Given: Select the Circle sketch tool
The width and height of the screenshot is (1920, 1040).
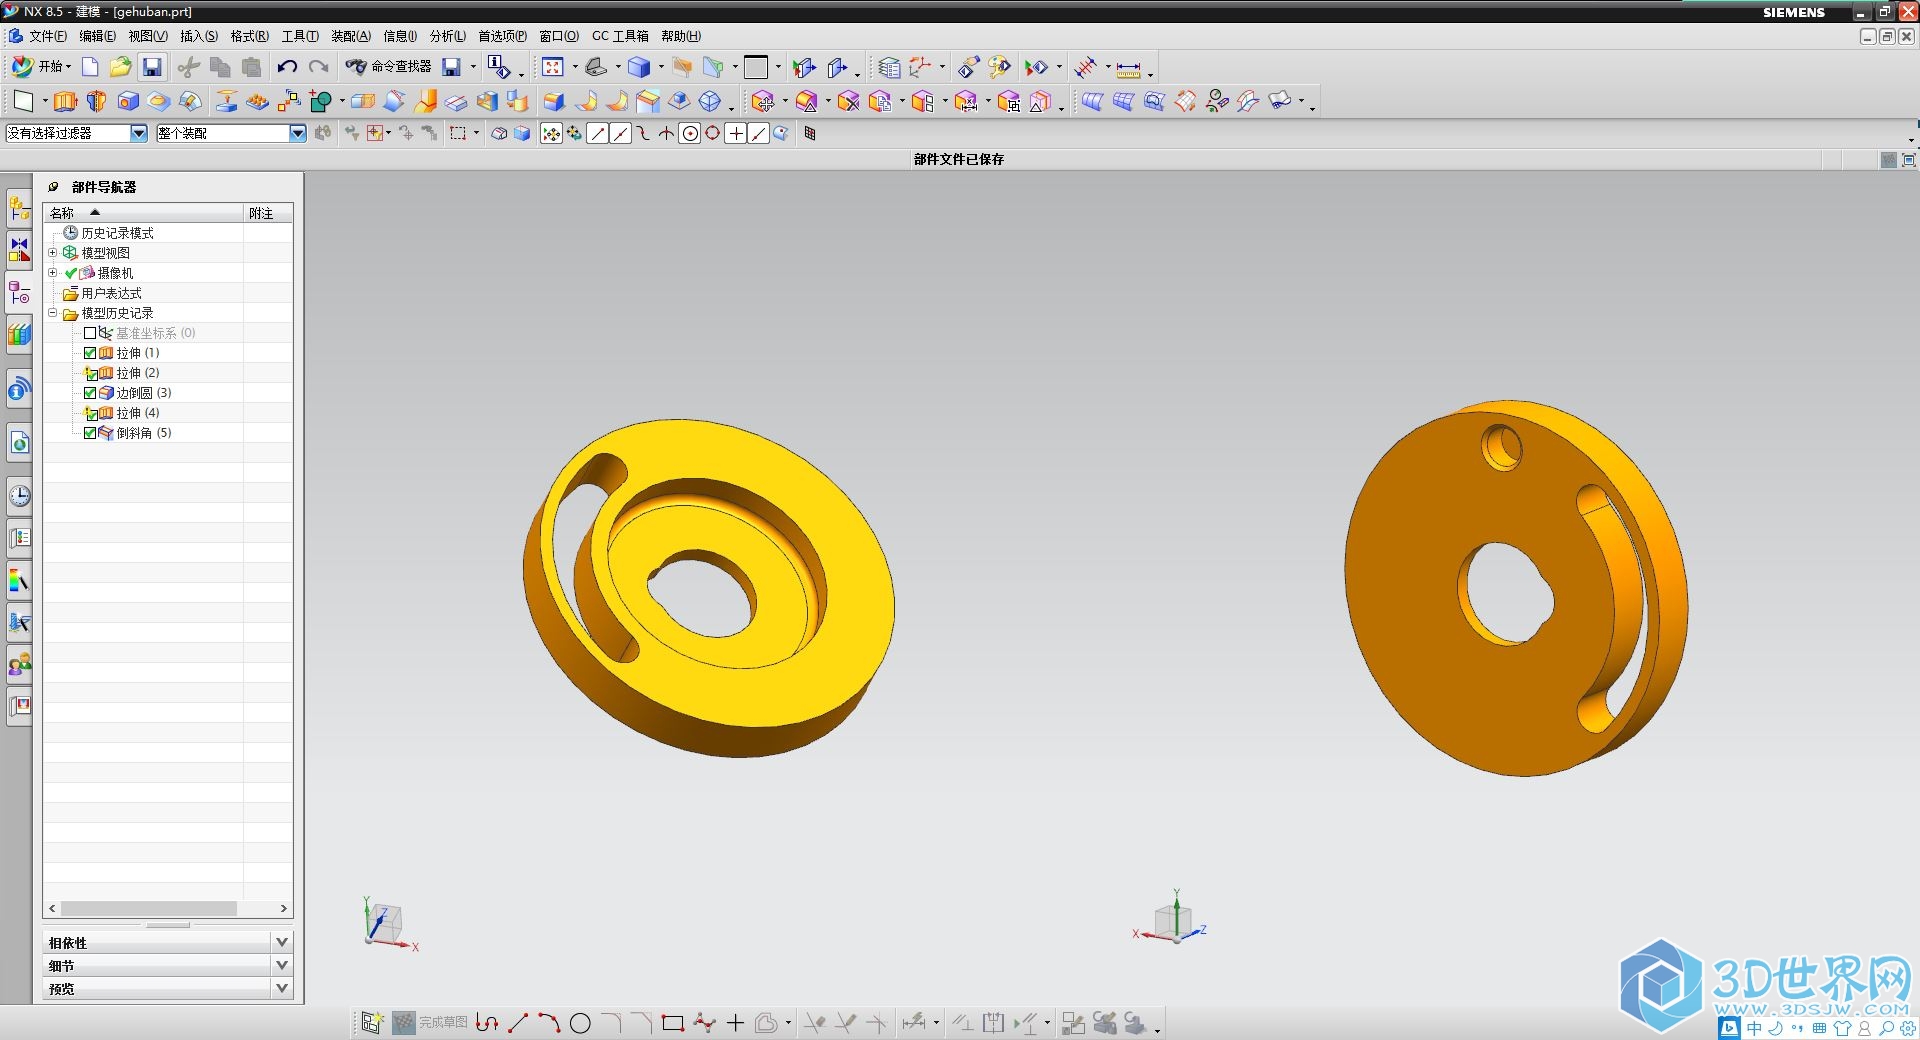Looking at the screenshot, I should (x=580, y=1023).
